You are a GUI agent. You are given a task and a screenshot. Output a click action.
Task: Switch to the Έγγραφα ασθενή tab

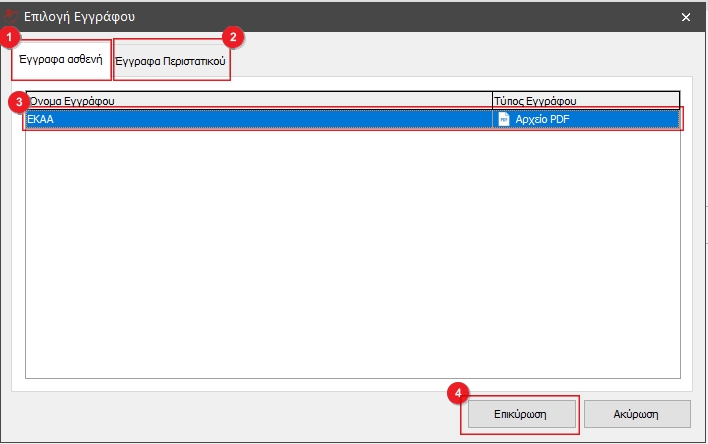(x=61, y=60)
